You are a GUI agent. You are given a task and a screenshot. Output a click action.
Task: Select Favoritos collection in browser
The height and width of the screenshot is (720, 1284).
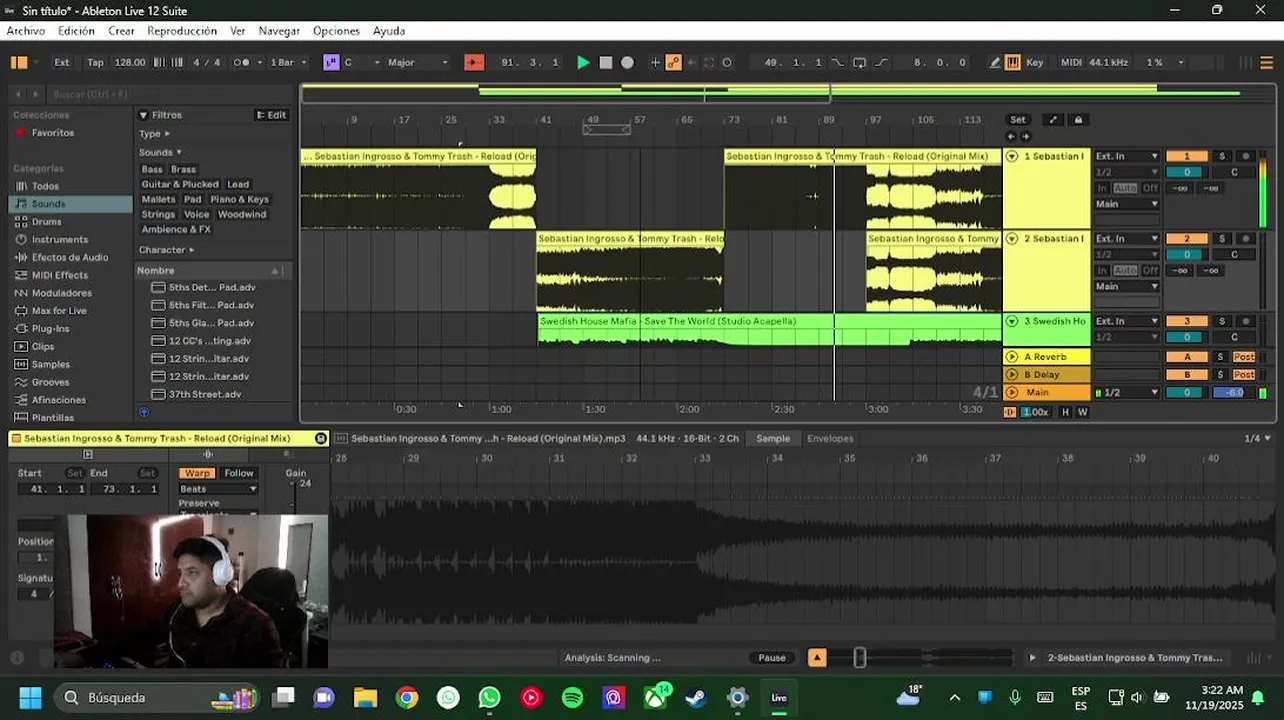tap(53, 133)
